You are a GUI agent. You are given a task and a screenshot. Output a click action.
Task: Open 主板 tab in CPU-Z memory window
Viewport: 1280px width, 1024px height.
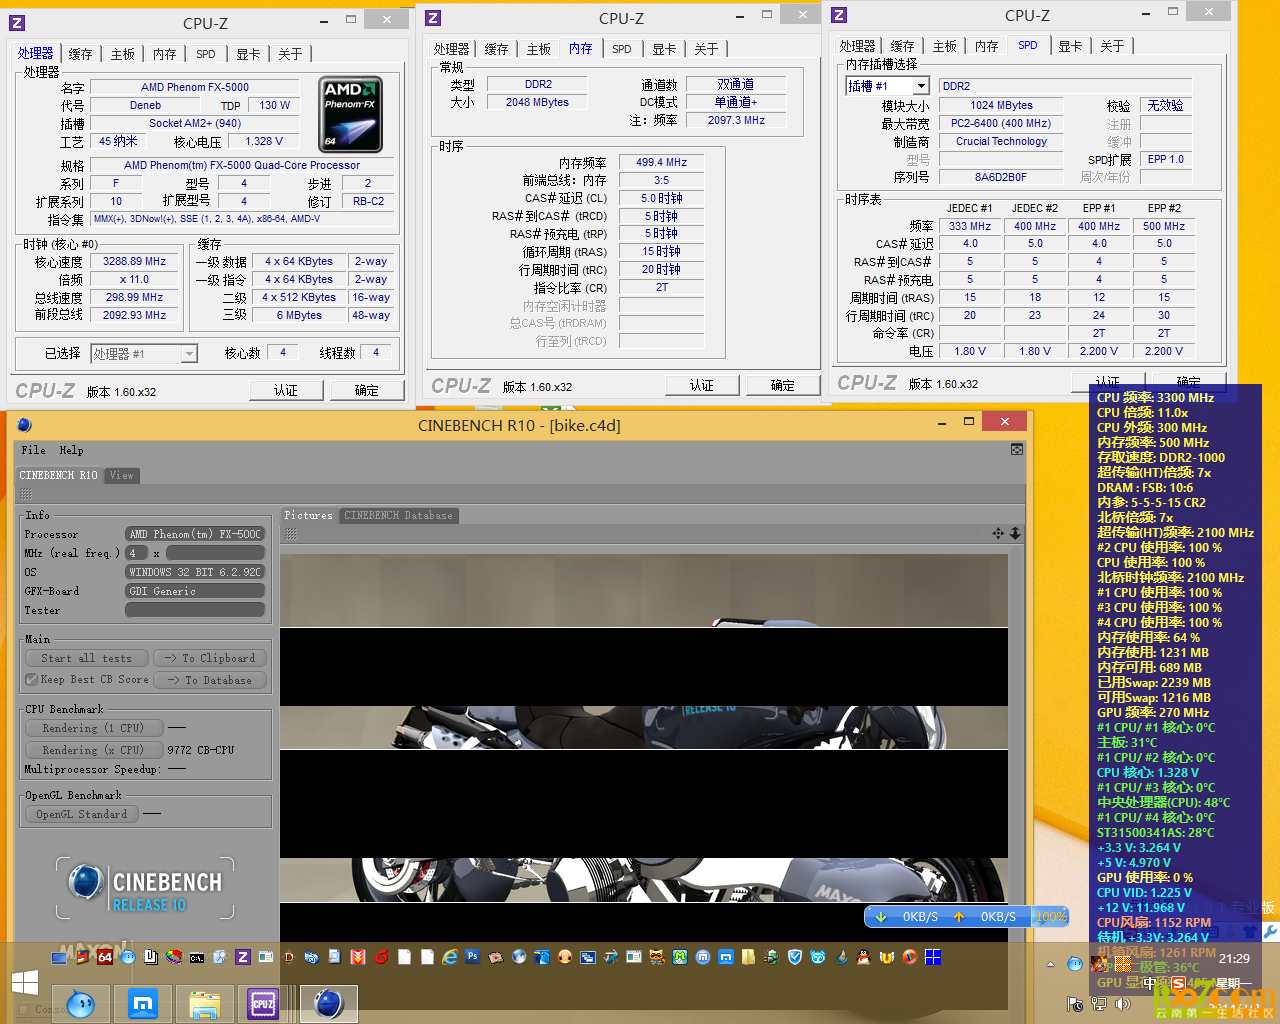coord(538,49)
